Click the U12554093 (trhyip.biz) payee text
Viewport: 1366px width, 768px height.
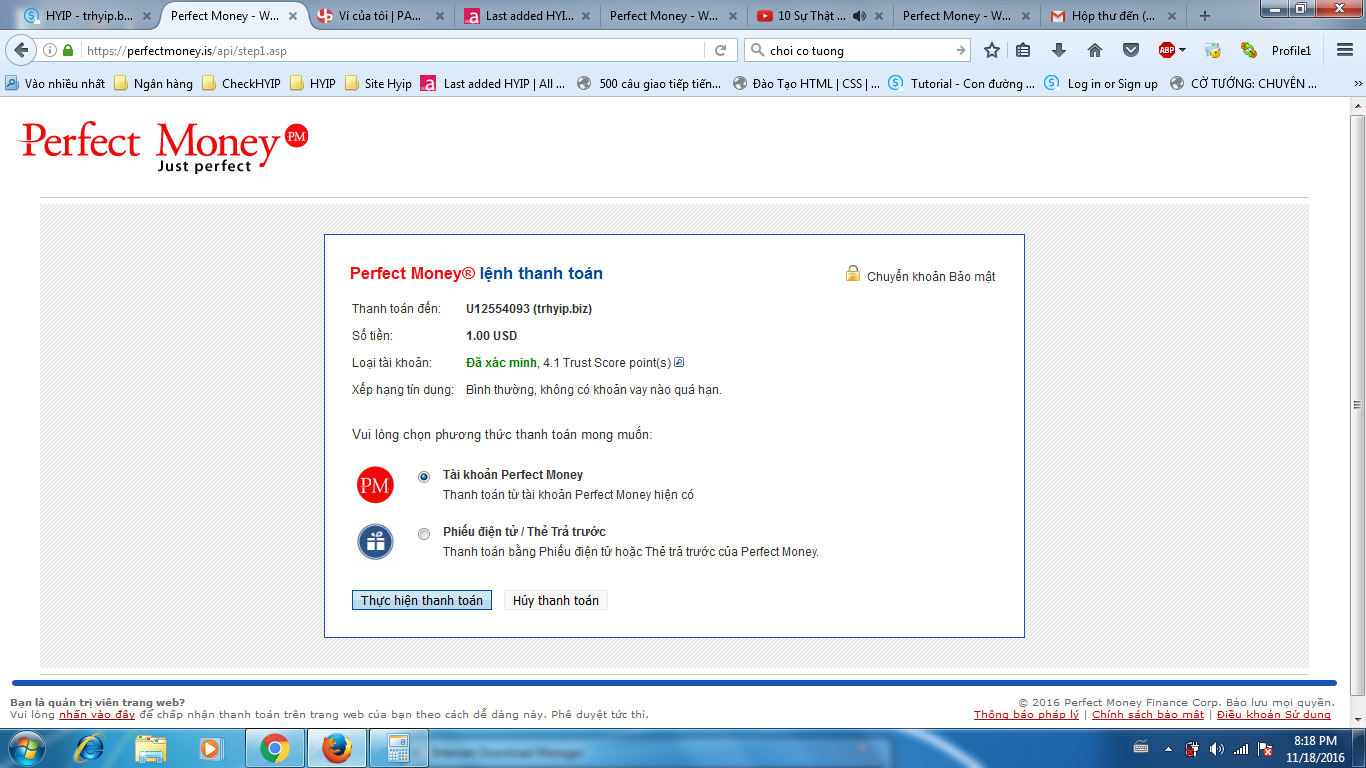pos(529,309)
